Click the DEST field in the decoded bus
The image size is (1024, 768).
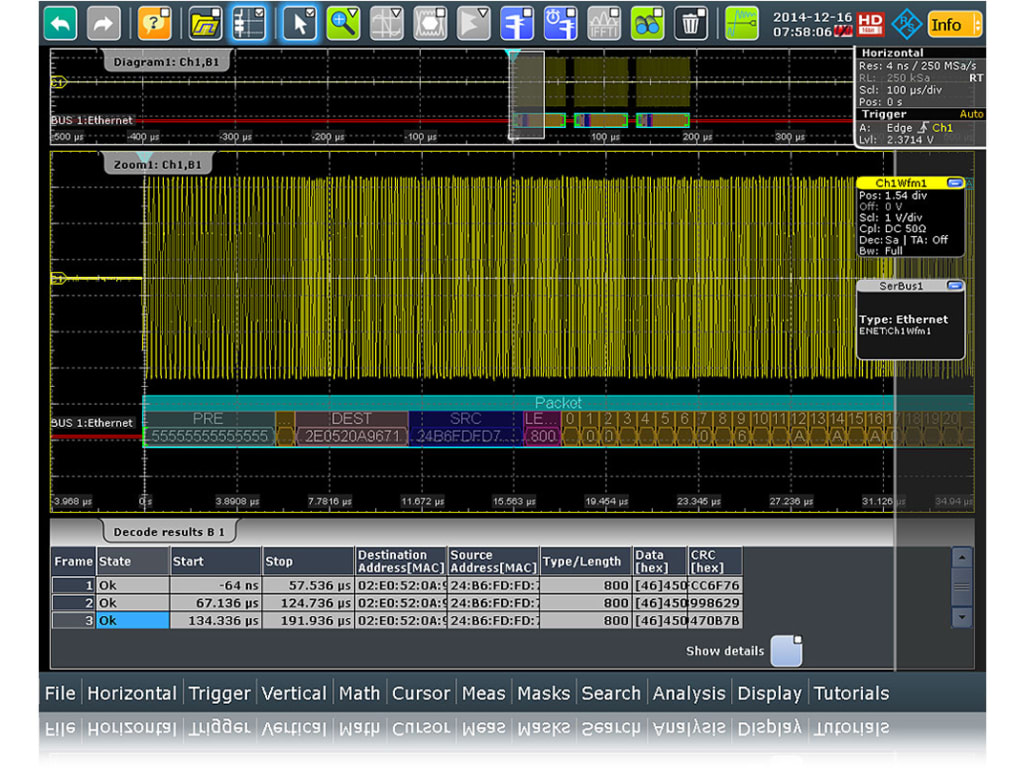(351, 428)
